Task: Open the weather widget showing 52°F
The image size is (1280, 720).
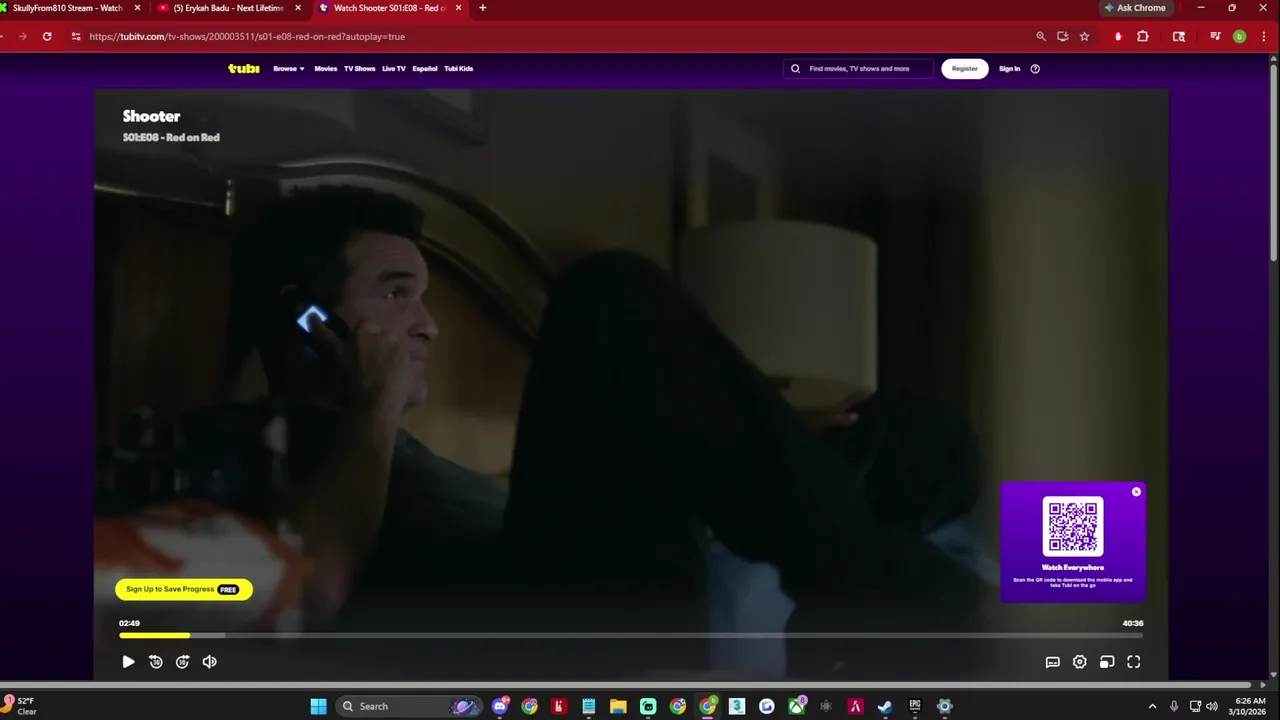Action: 20,706
